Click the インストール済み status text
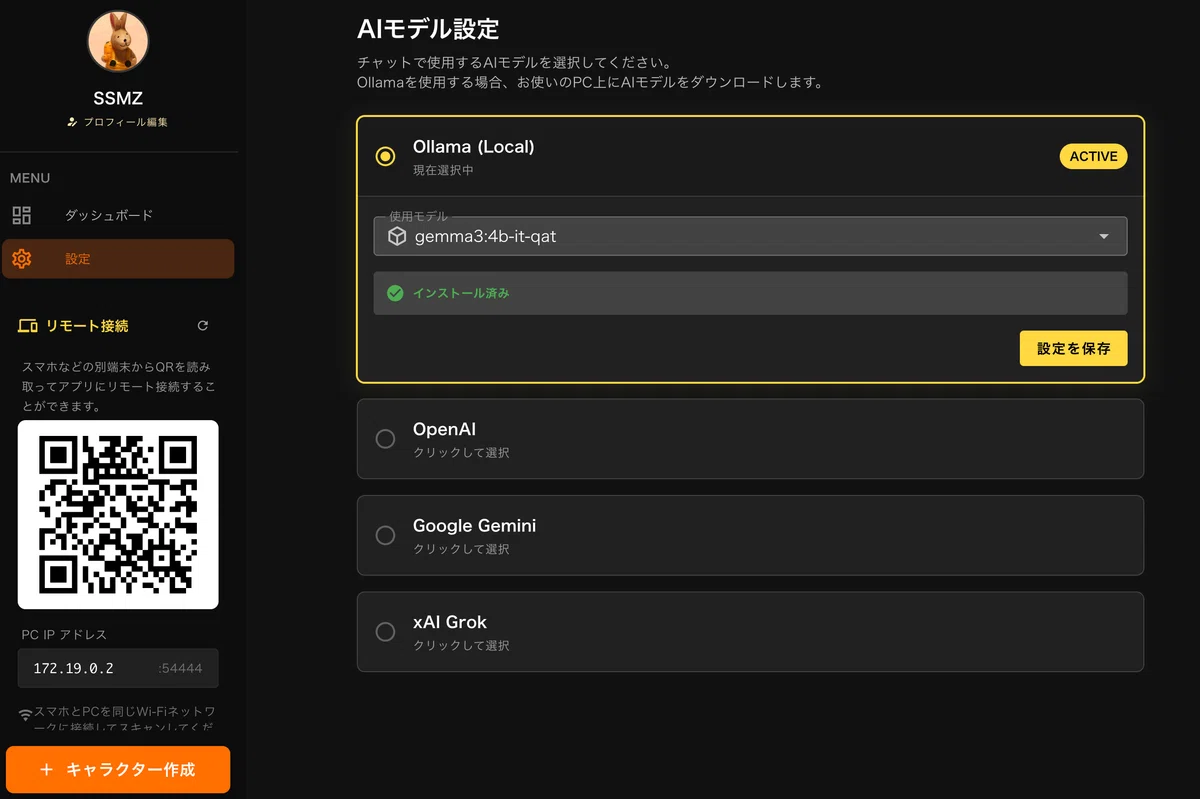This screenshot has width=1200, height=799. pos(461,293)
